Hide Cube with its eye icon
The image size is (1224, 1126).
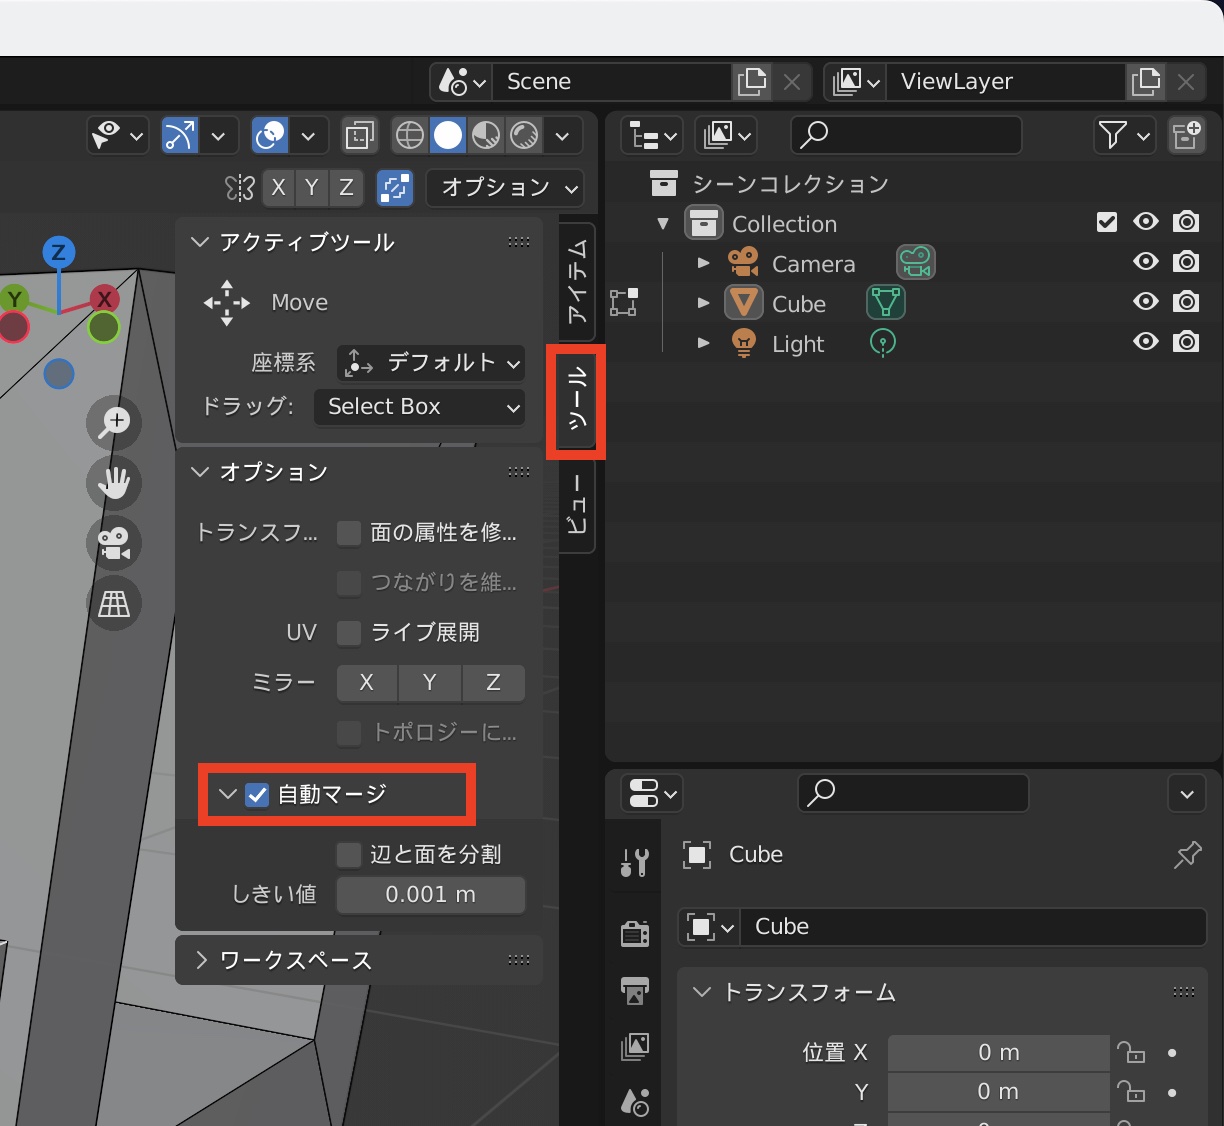pos(1146,302)
